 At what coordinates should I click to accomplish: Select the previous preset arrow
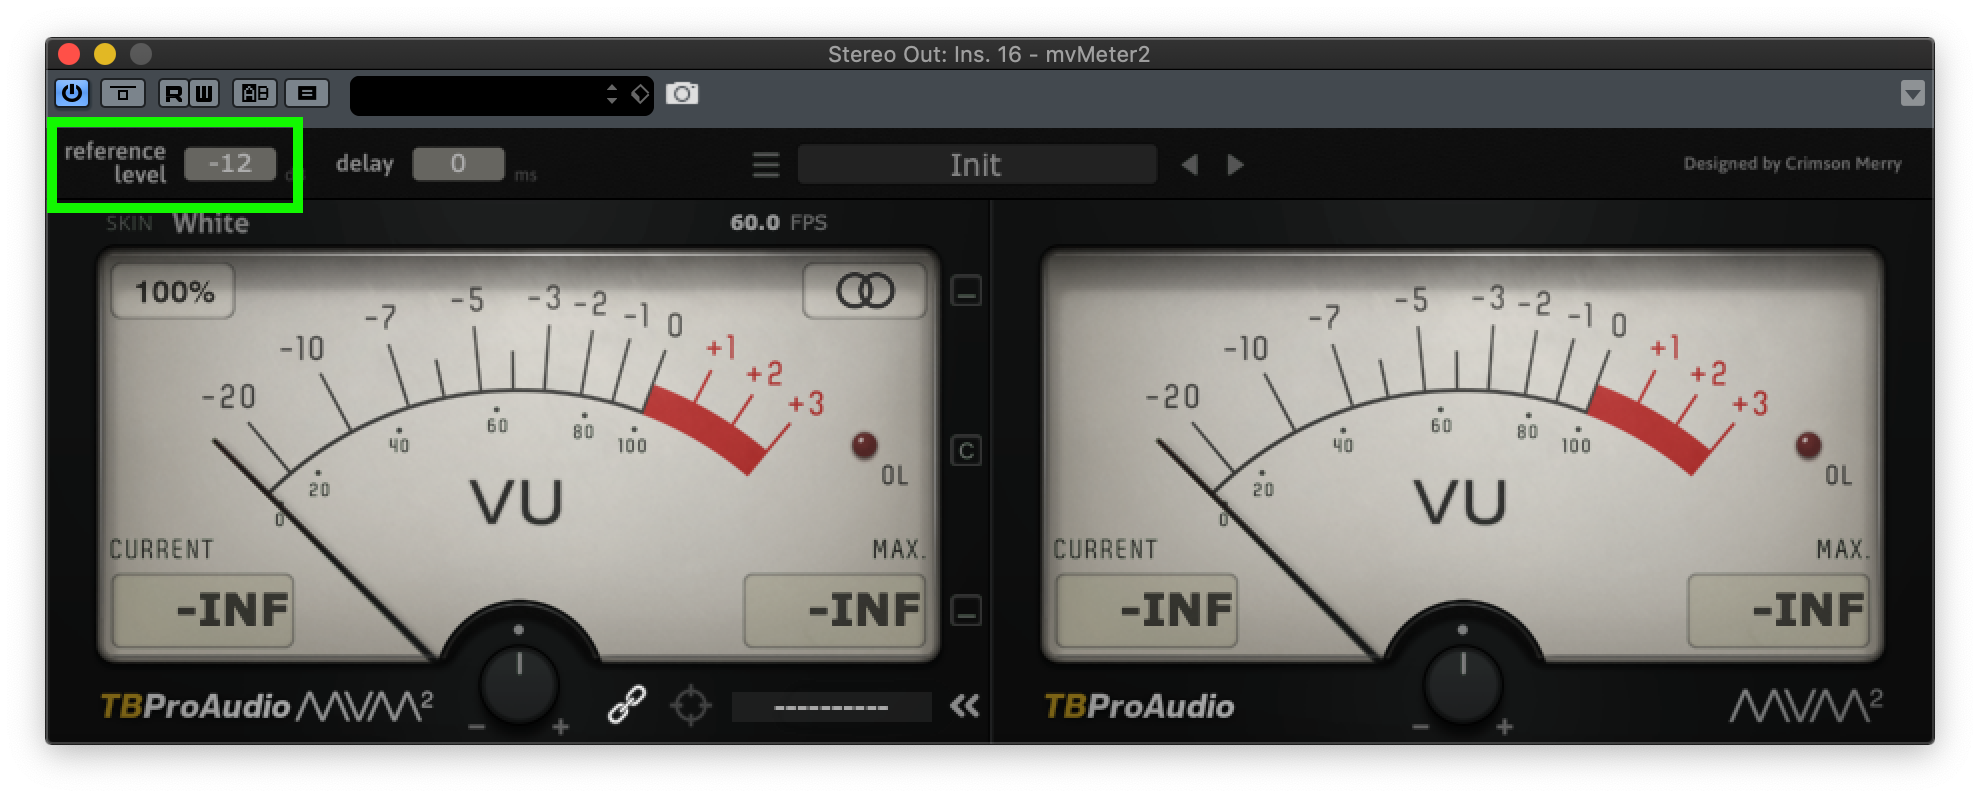(x=1189, y=164)
